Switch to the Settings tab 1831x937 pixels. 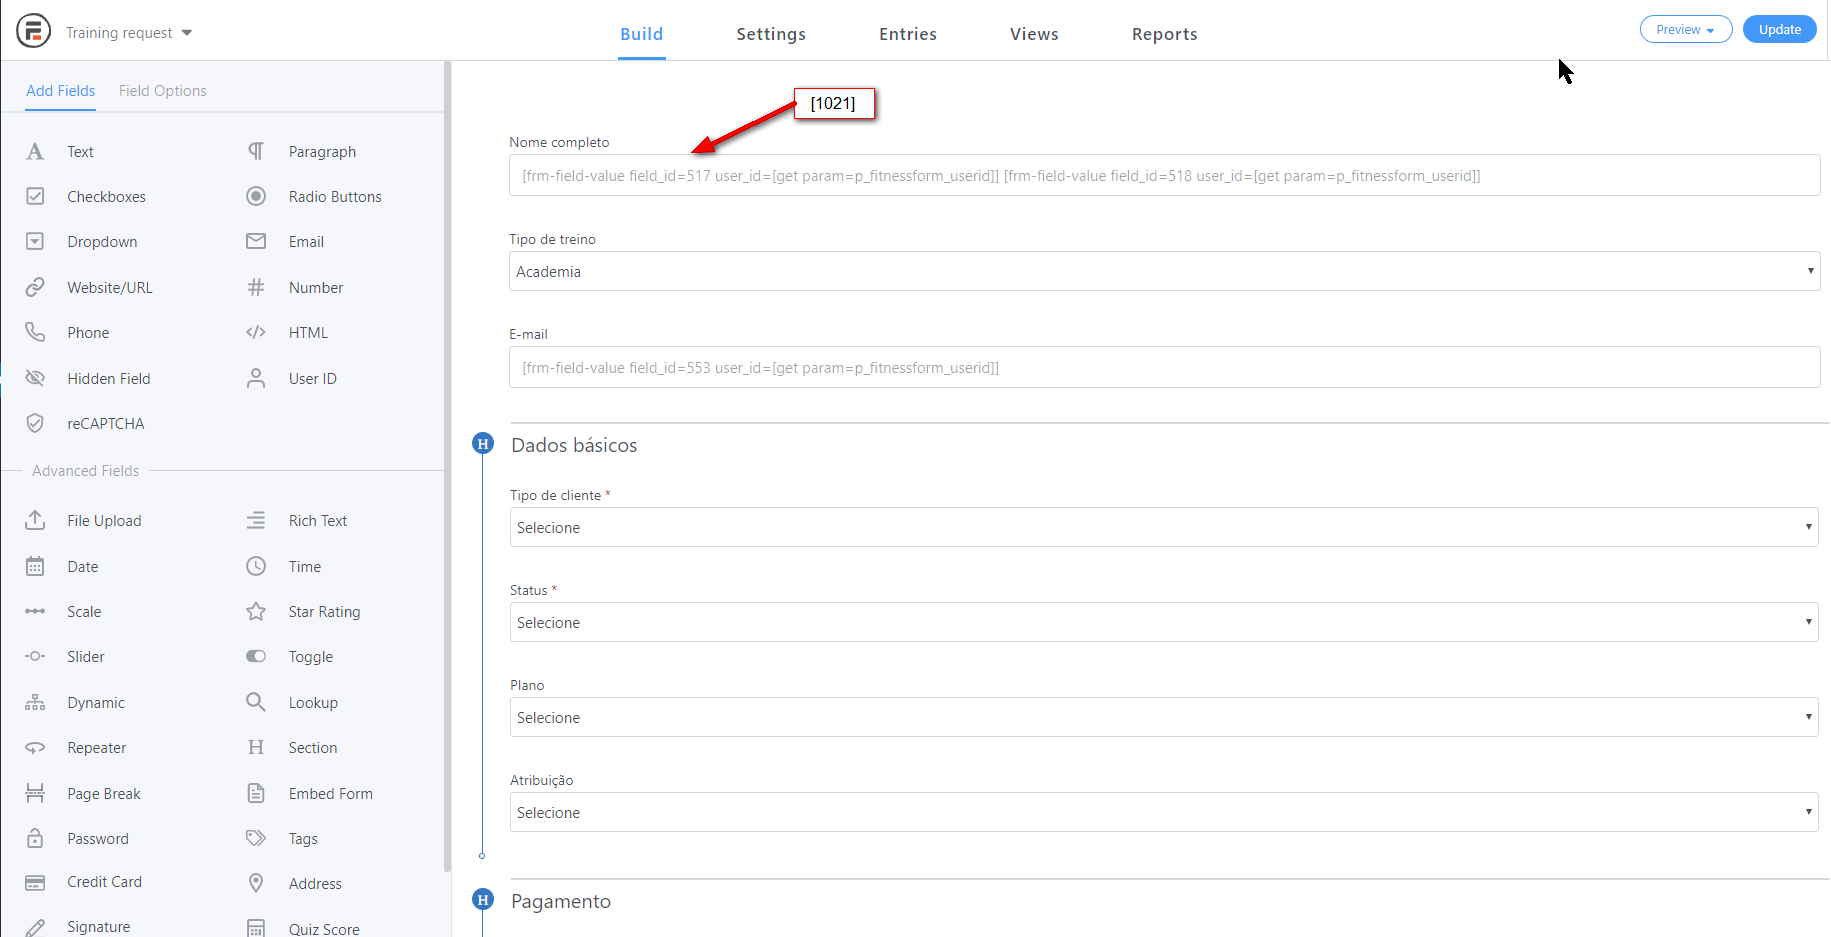(771, 34)
